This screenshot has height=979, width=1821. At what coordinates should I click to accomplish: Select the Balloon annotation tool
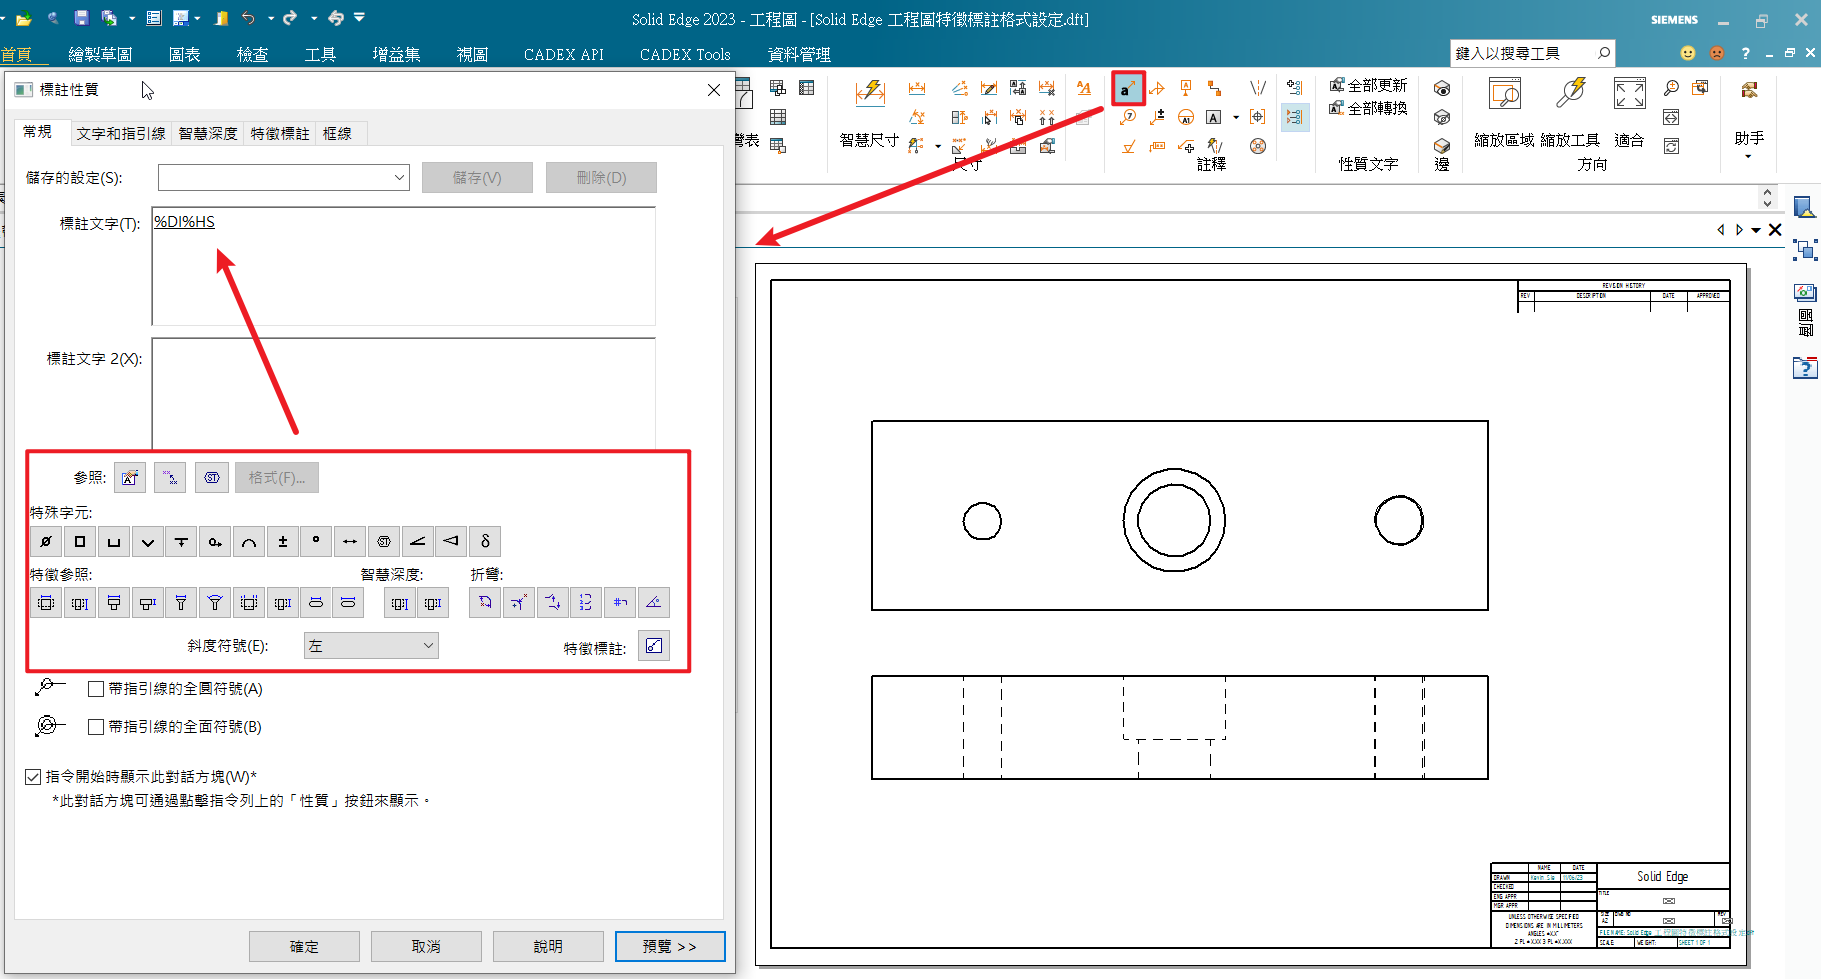(1128, 117)
